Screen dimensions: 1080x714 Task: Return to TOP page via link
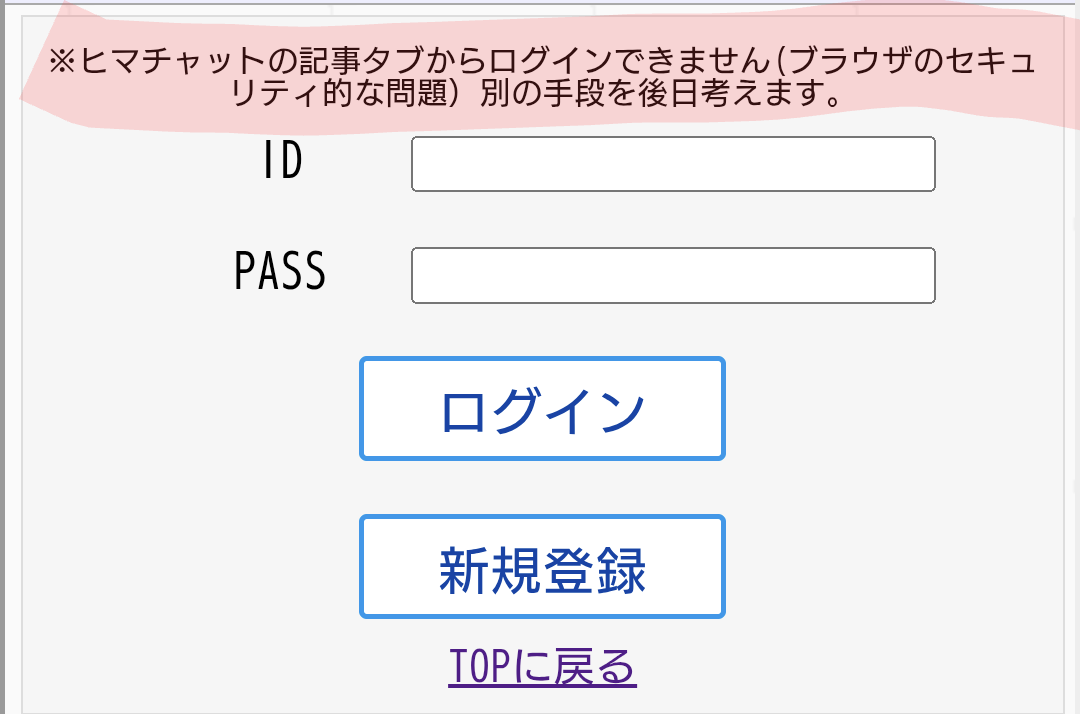542,667
